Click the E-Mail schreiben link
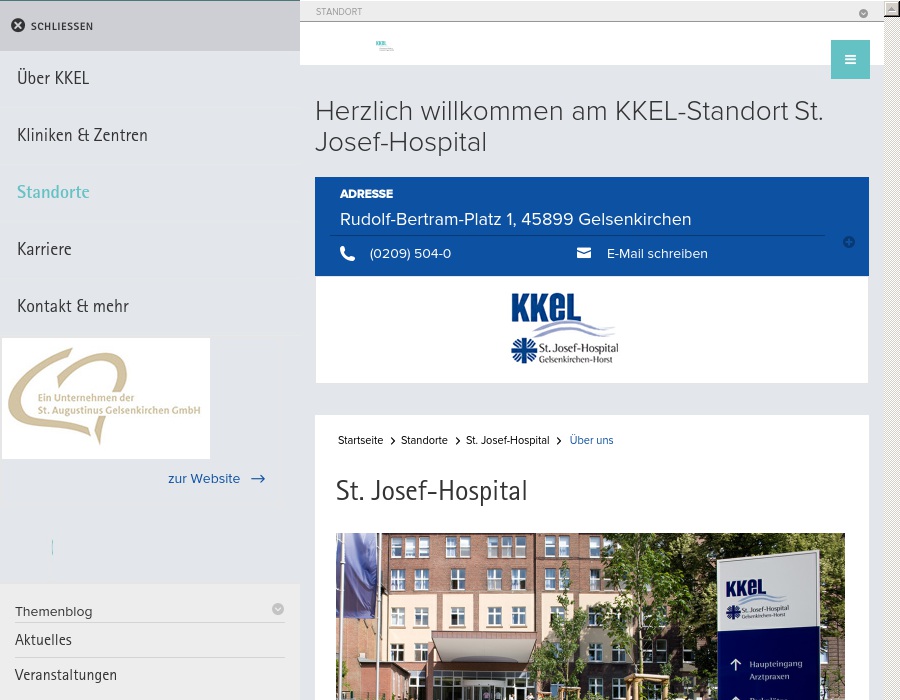 click(657, 253)
